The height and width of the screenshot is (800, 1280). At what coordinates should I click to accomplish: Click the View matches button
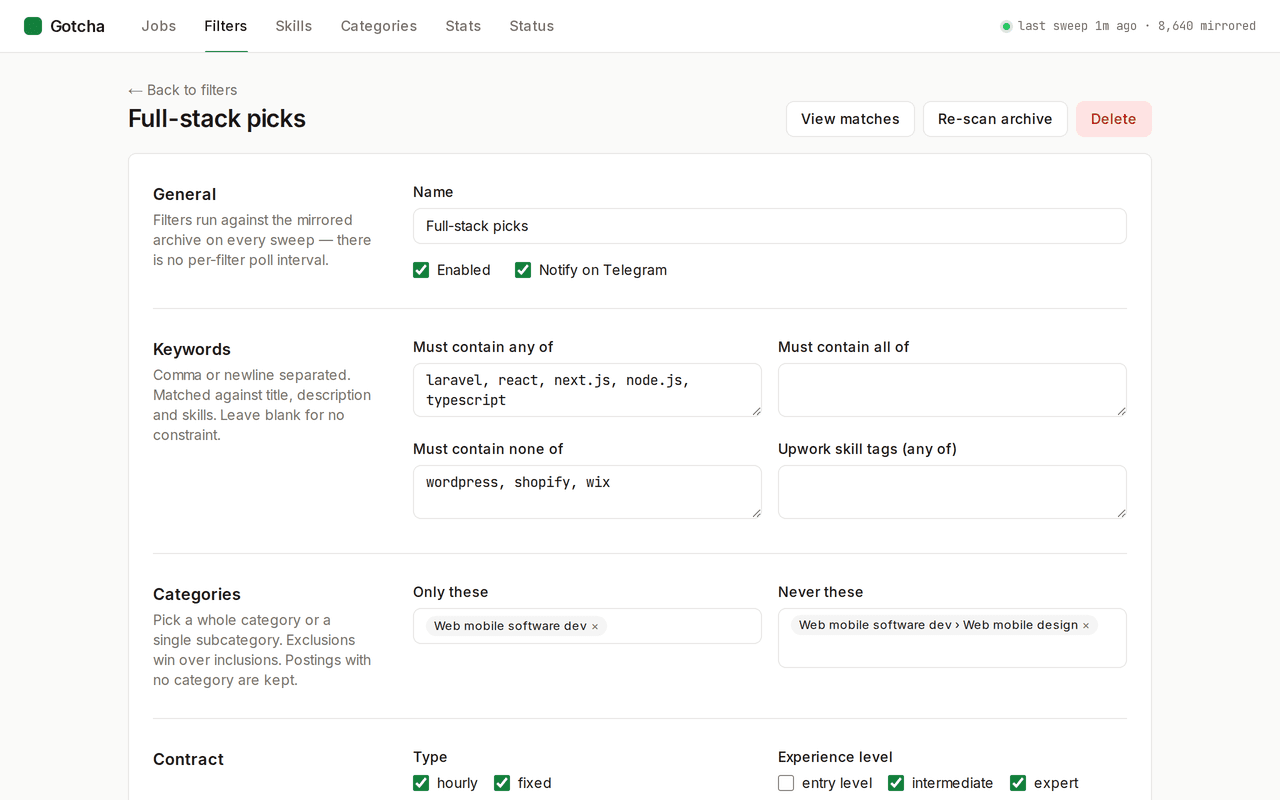point(850,119)
